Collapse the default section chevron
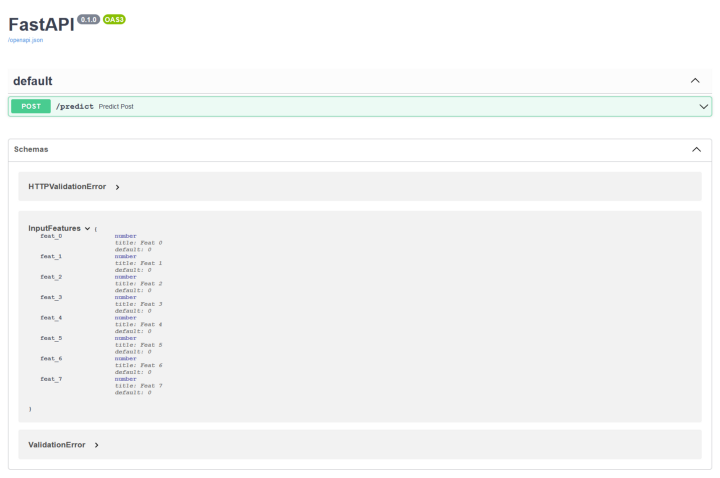This screenshot has width=720, height=478. pyautogui.click(x=695, y=81)
